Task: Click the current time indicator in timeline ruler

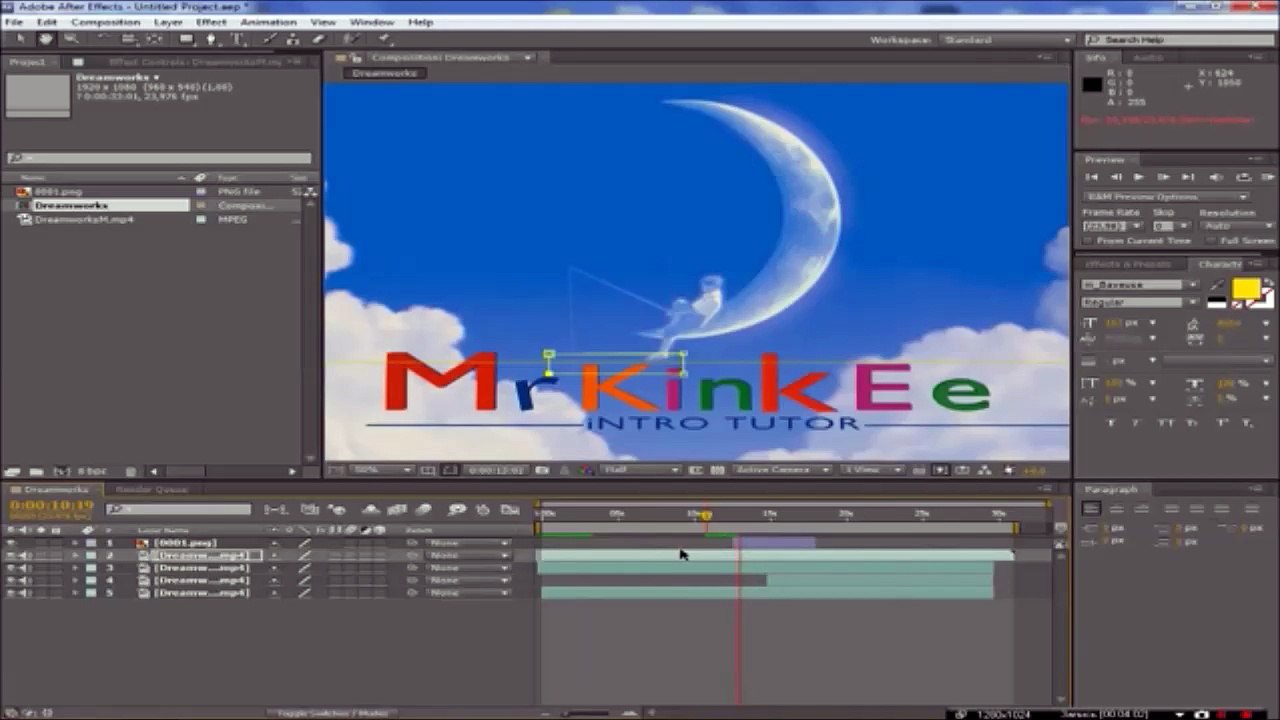Action: pos(706,515)
